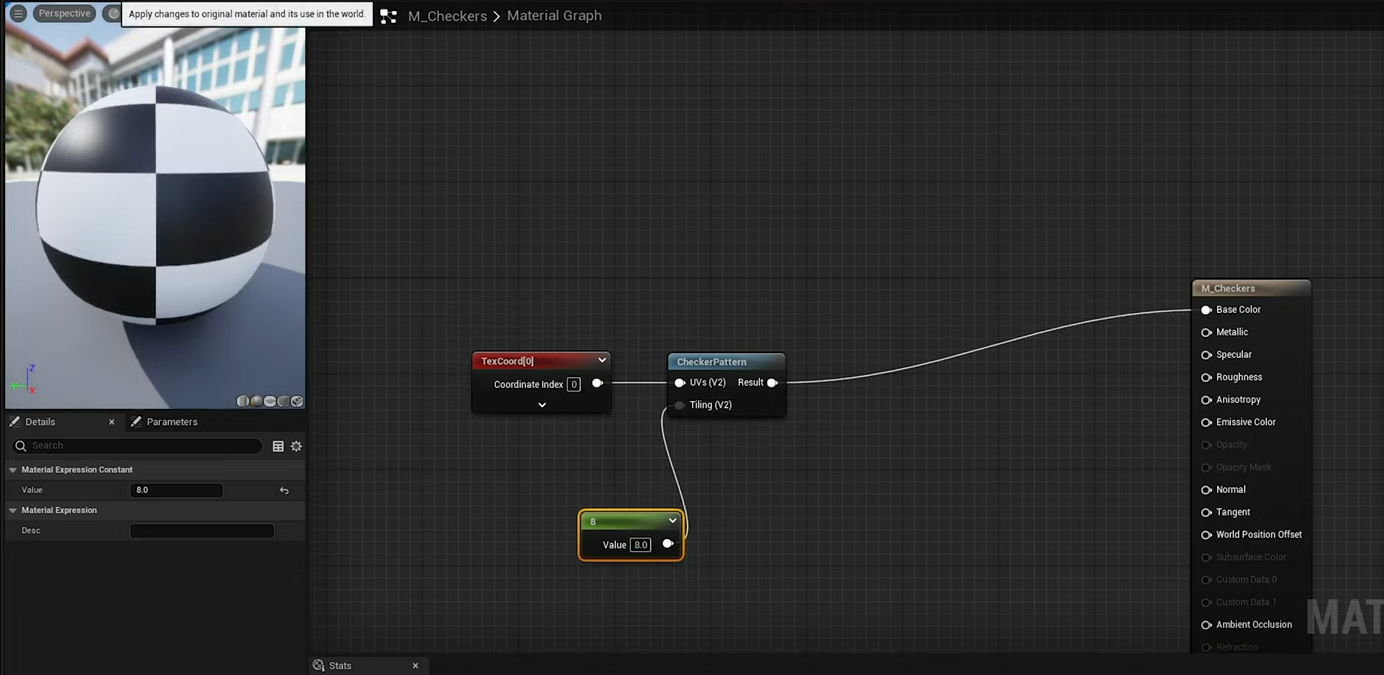Select the Stats tab
The width and height of the screenshot is (1384, 675).
[340, 666]
